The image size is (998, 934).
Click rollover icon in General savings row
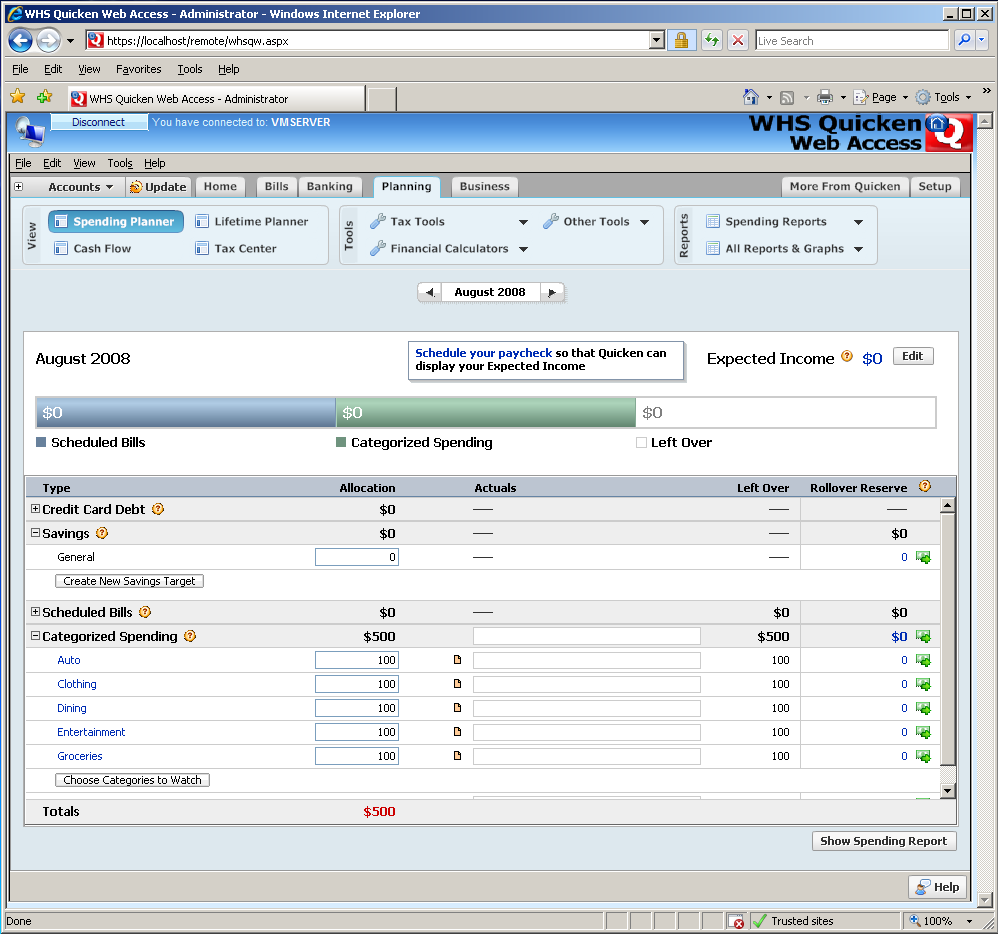tap(923, 557)
